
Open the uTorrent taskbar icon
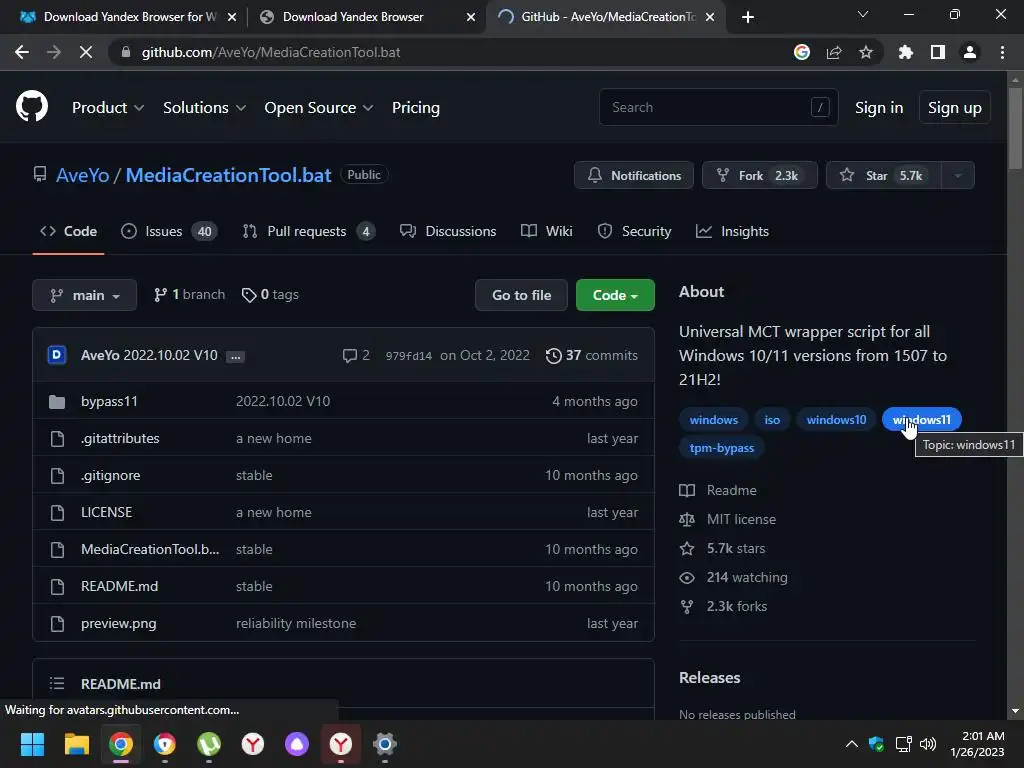click(209, 744)
